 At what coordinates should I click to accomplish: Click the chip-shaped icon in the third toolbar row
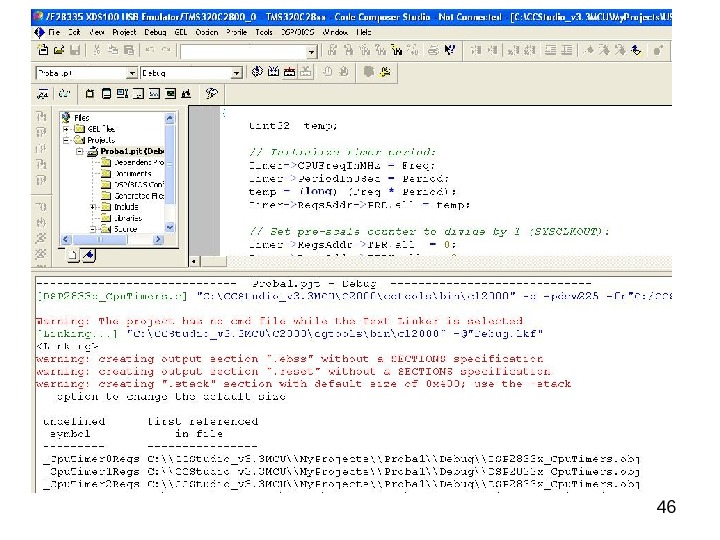(x=90, y=94)
